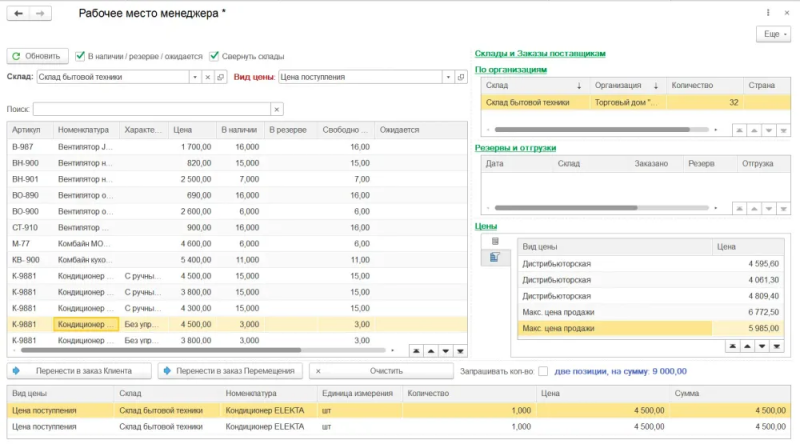Expand the Склад dropdown list
The image size is (800, 444).
pyautogui.click(x=195, y=77)
